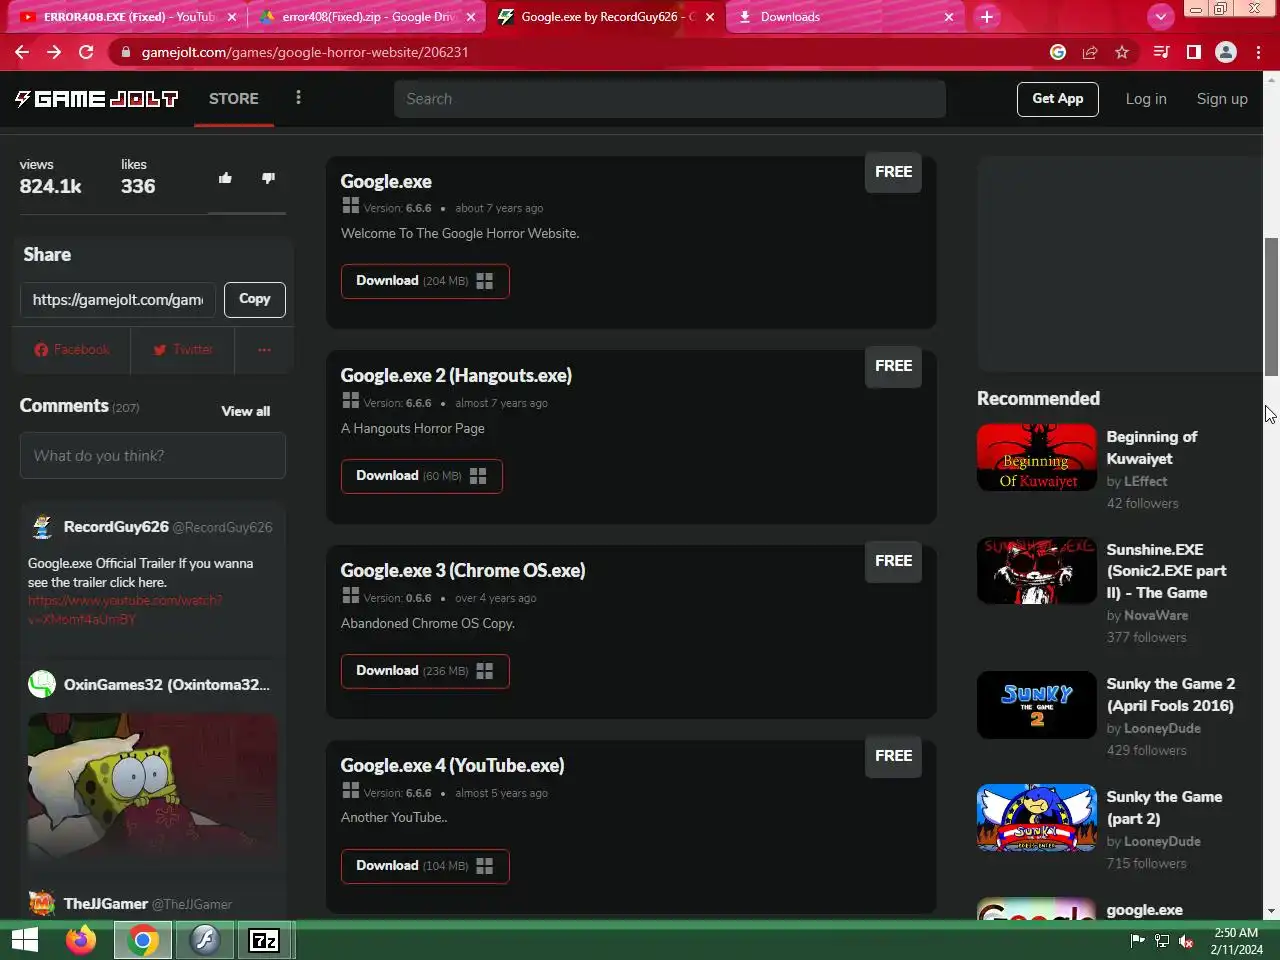This screenshot has height=960, width=1280.
Task: Open the taskbar clock showing 2:50 AM
Action: pyautogui.click(x=1236, y=941)
